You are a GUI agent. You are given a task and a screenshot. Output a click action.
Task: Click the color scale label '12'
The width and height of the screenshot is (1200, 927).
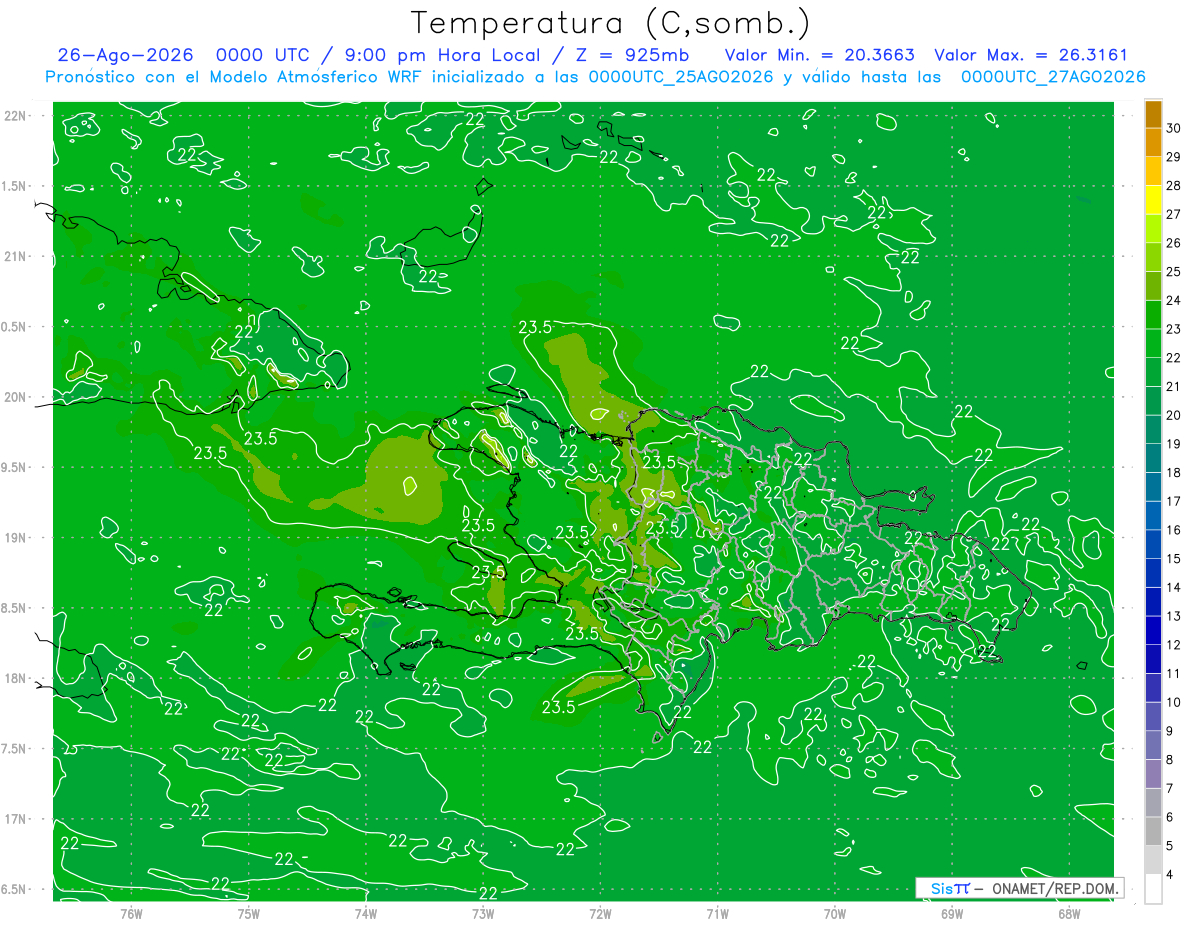point(1173,645)
